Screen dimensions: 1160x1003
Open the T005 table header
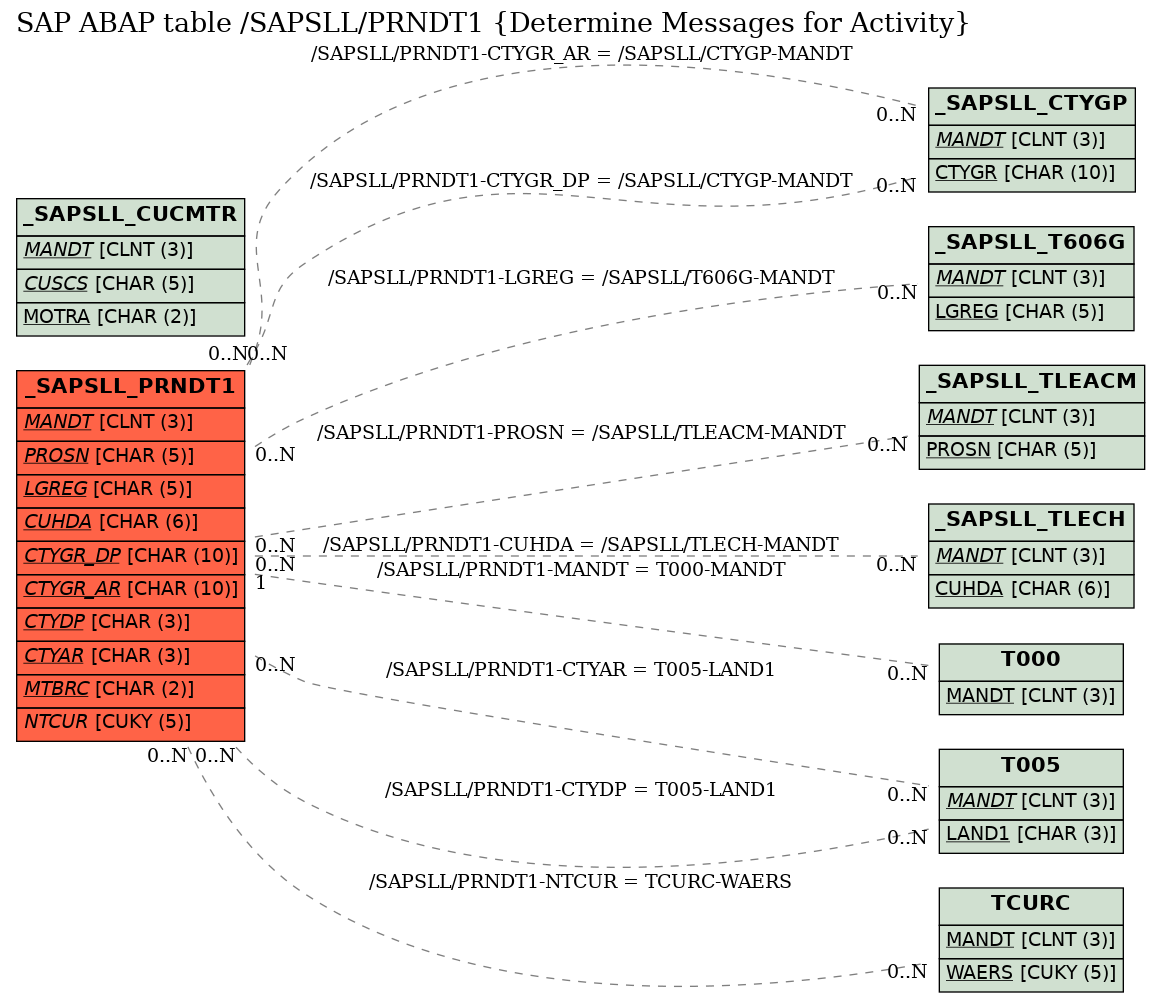[x=1031, y=766]
